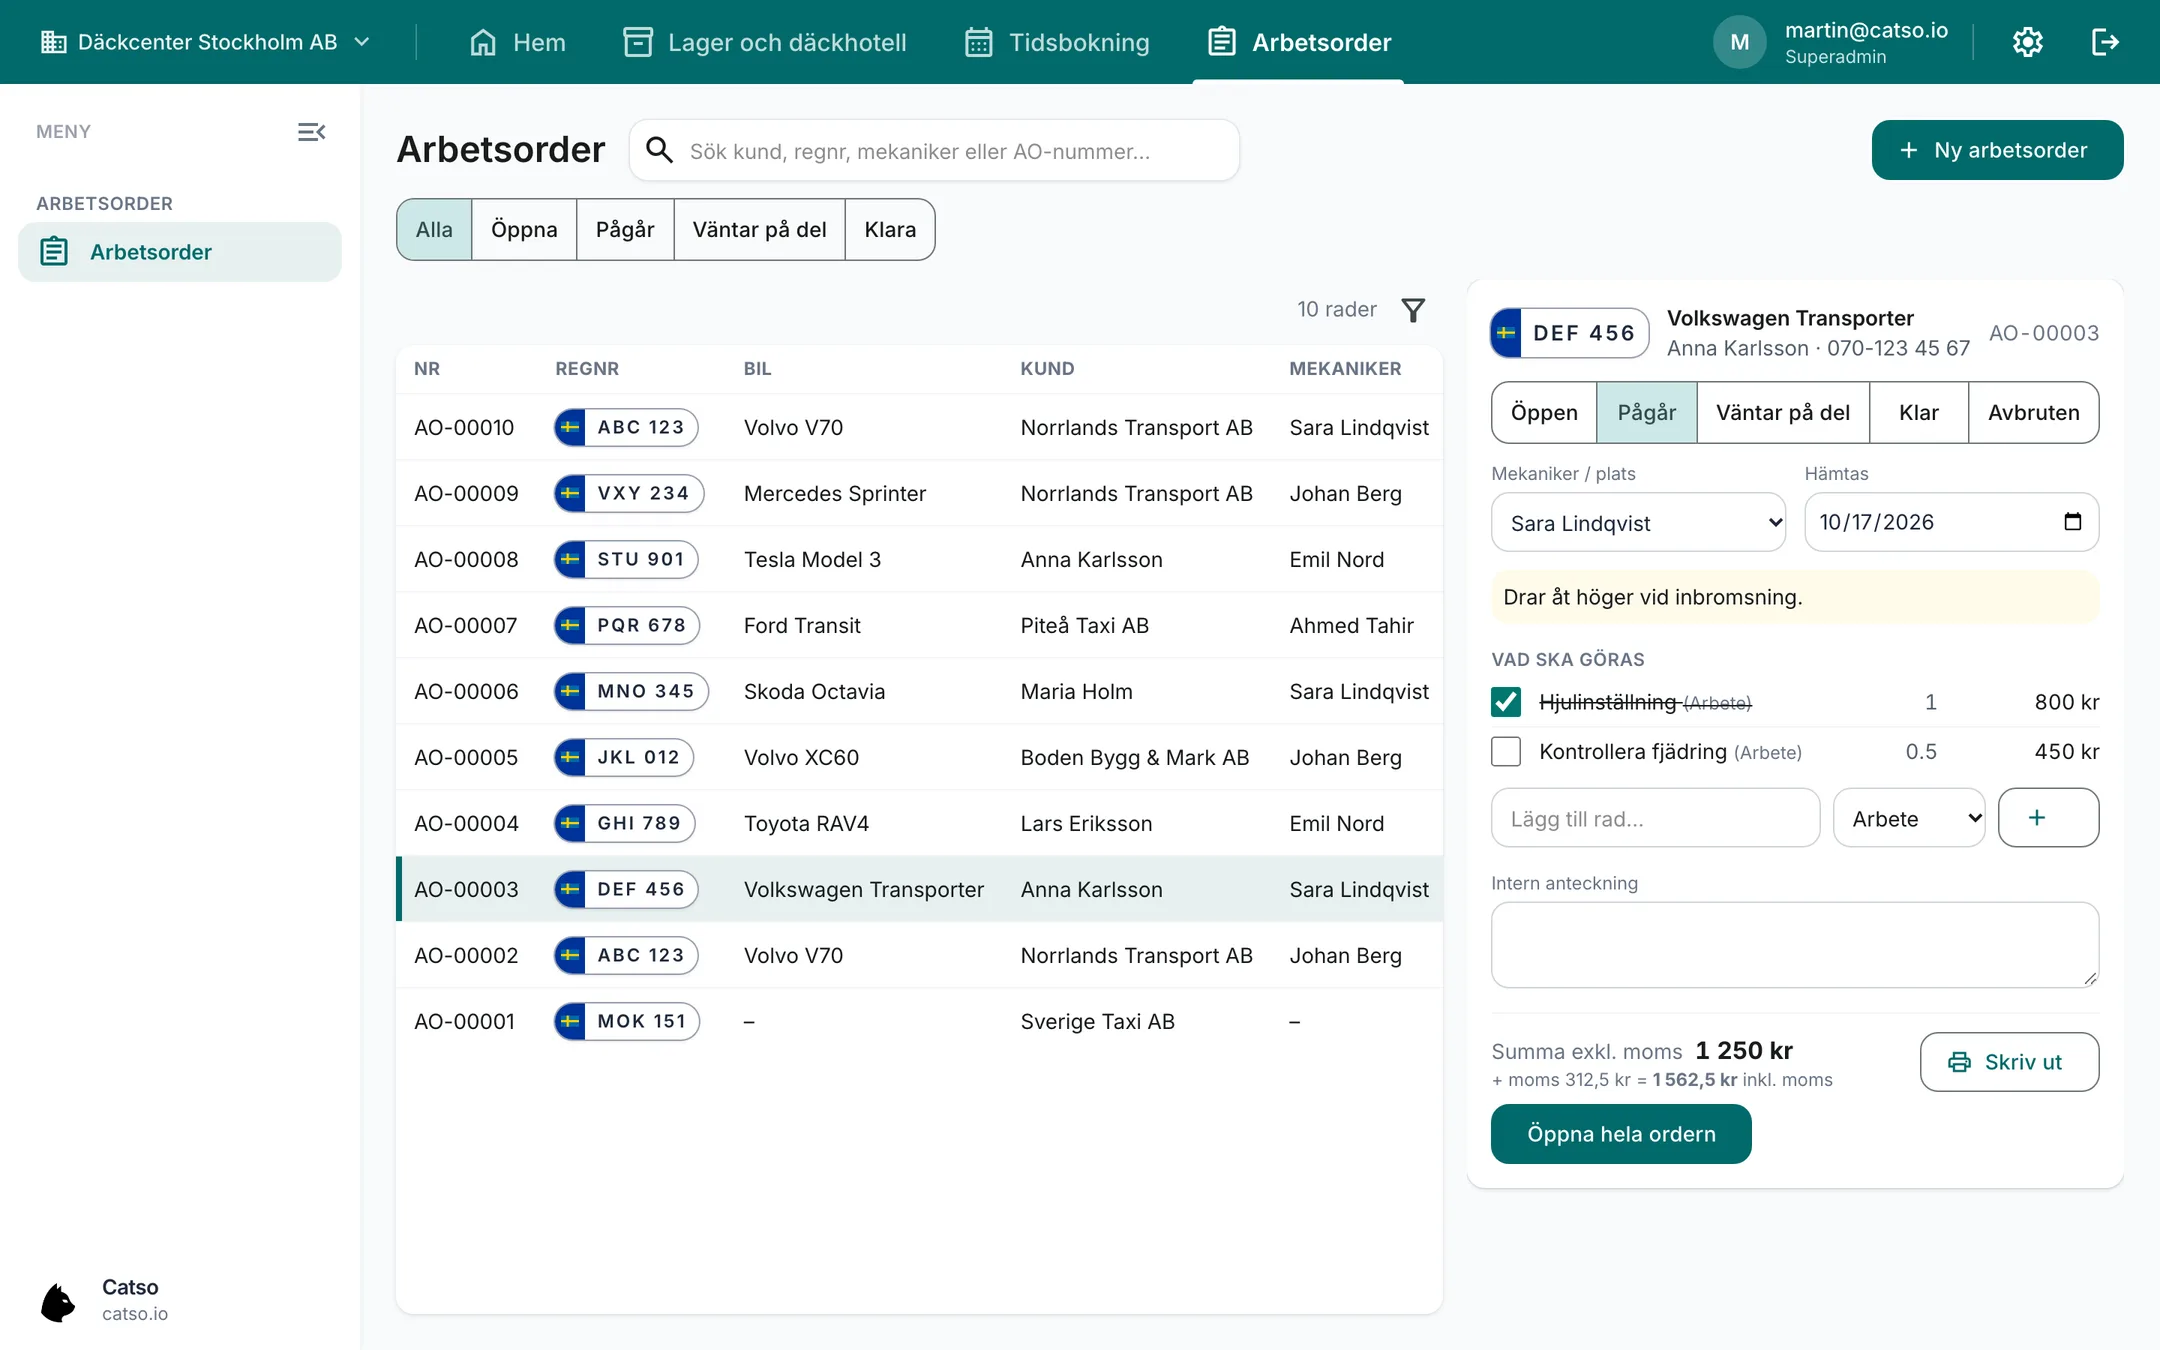This screenshot has height=1350, width=2160.
Task: Filter list by Öppna tab
Action: pyautogui.click(x=524, y=230)
